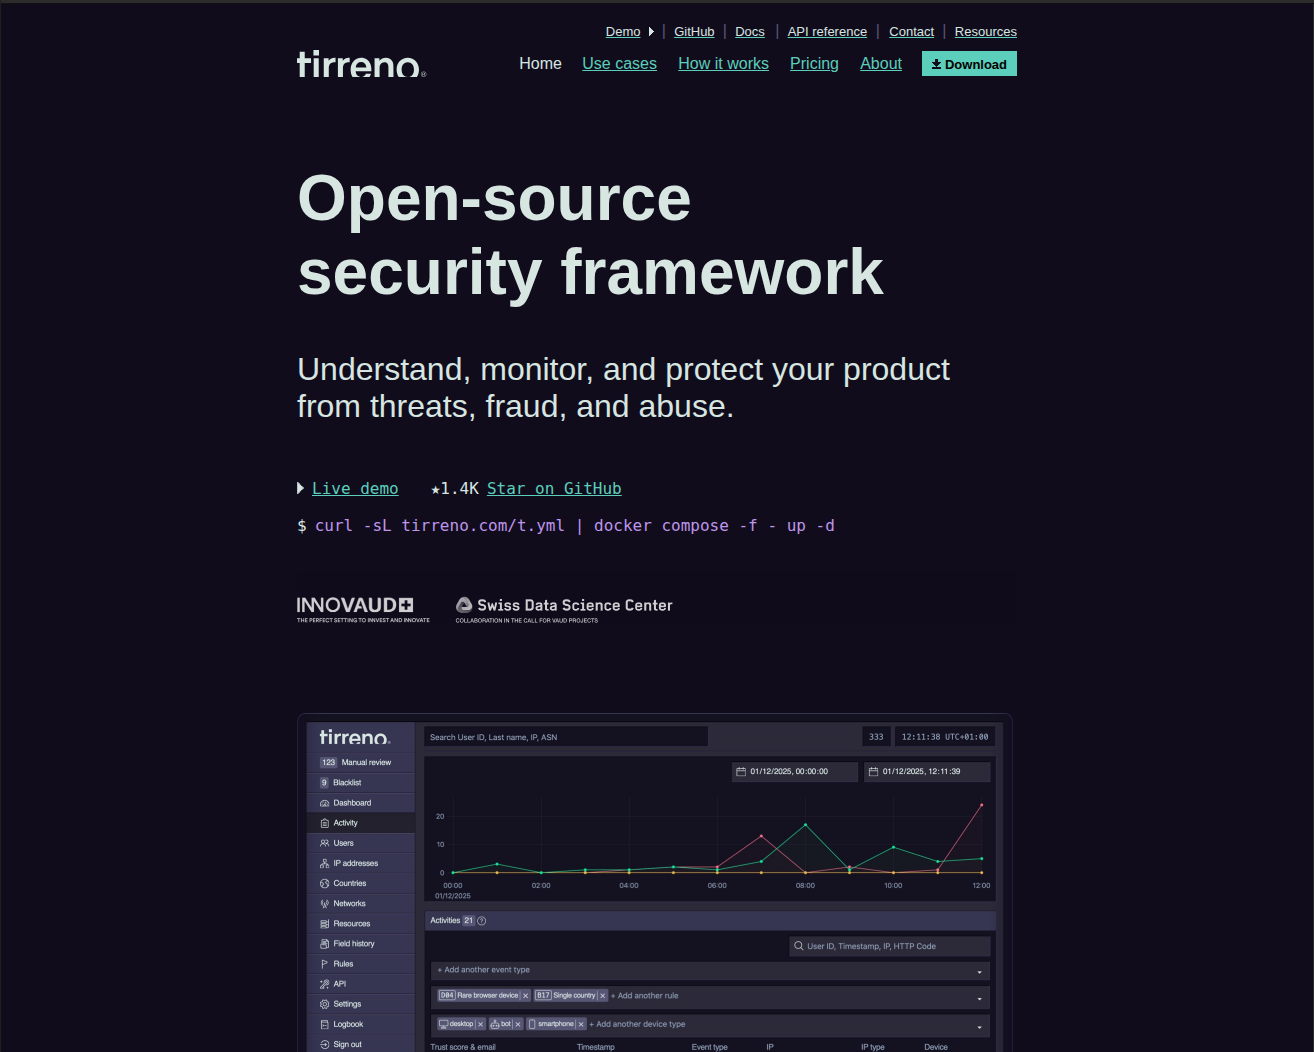
Task: Click the Open-source security framework heading
Action: [591, 235]
